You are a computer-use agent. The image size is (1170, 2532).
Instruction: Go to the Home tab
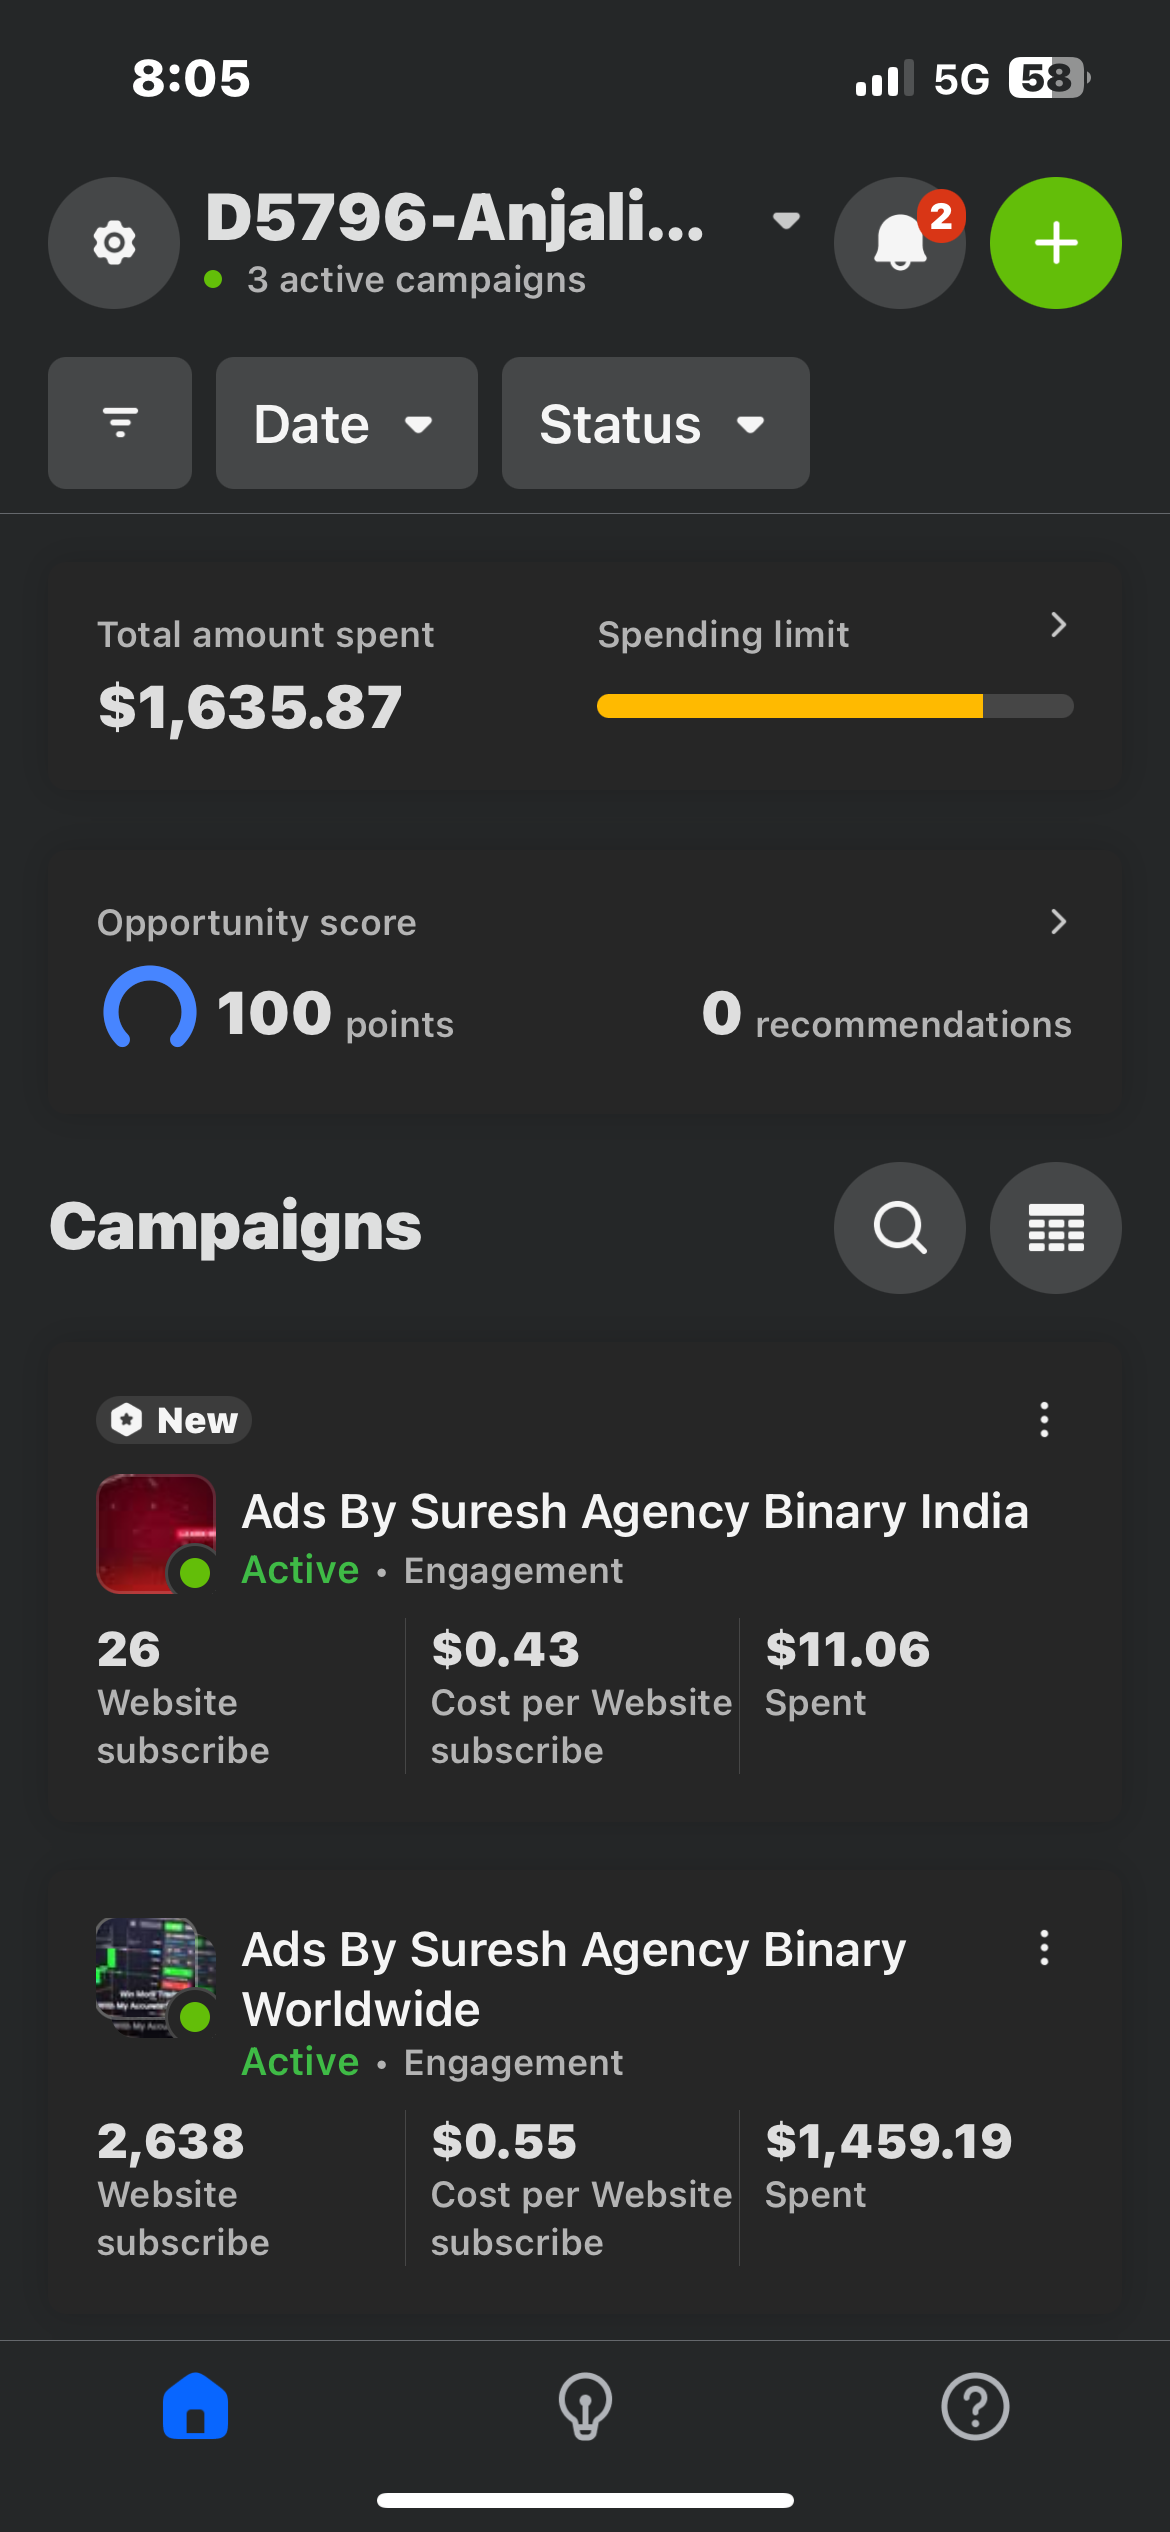(195, 2406)
